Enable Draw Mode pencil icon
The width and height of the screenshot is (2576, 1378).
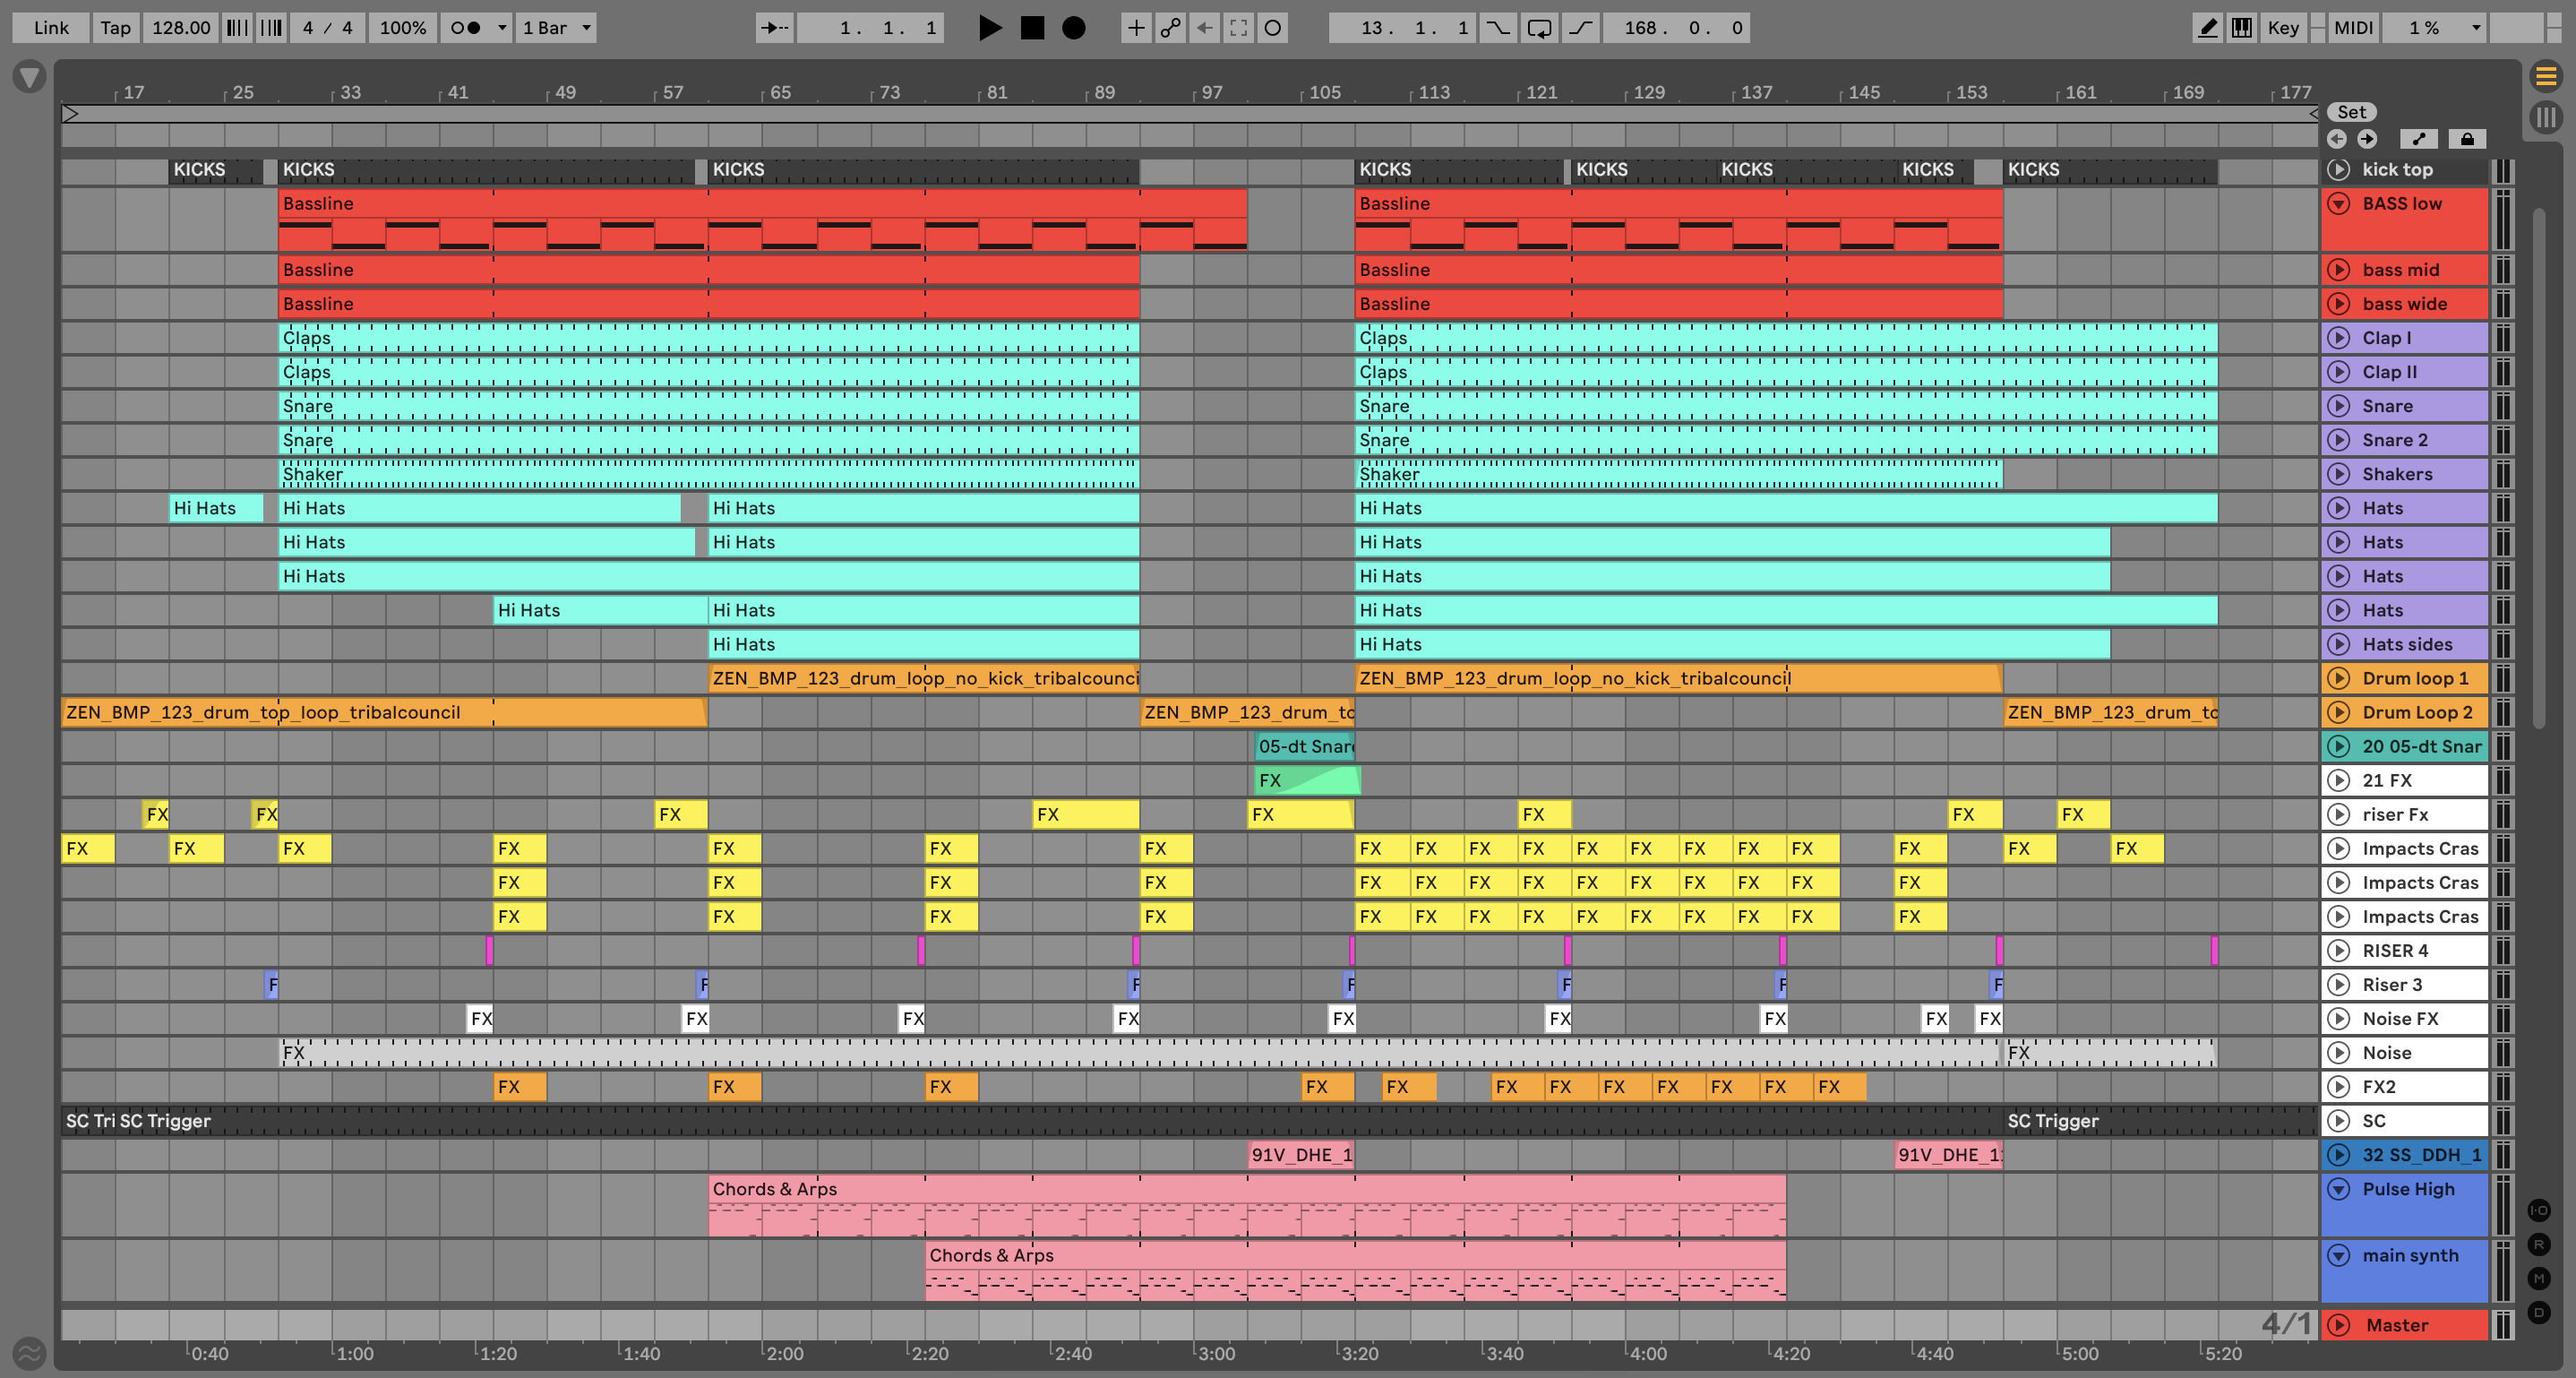pos(2207,28)
